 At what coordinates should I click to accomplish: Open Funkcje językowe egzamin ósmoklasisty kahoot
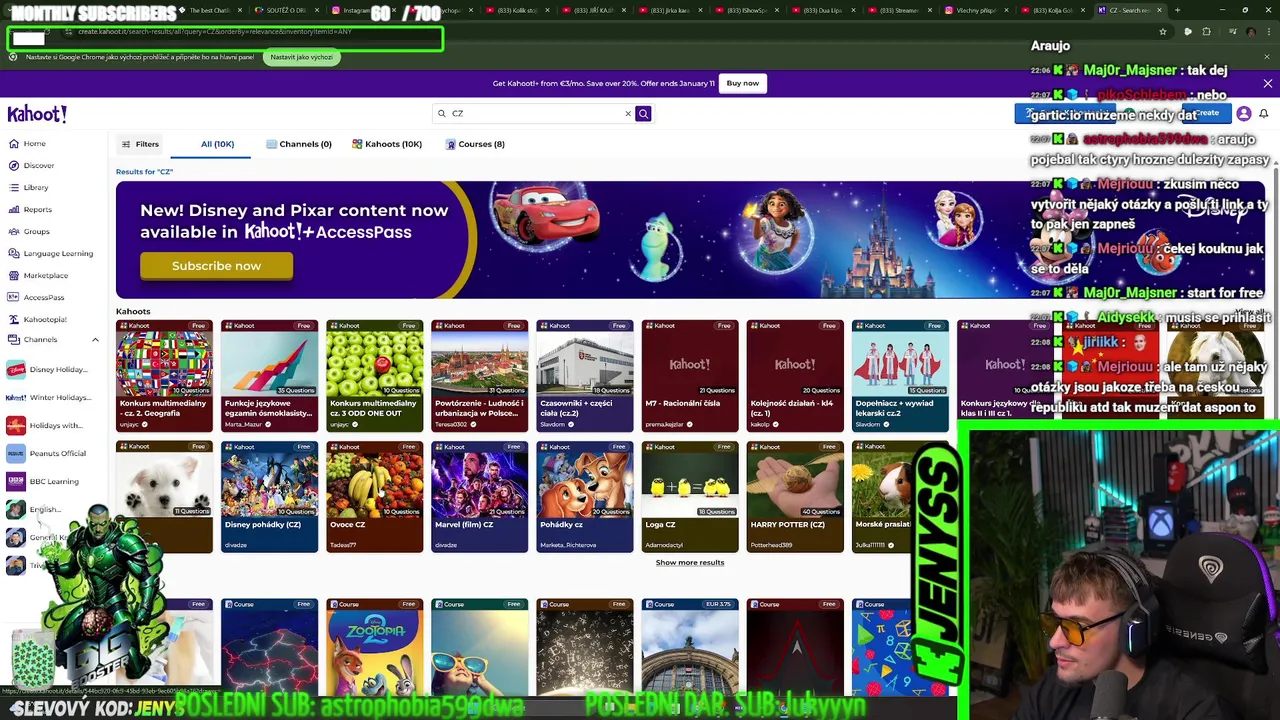pyautogui.click(x=269, y=375)
